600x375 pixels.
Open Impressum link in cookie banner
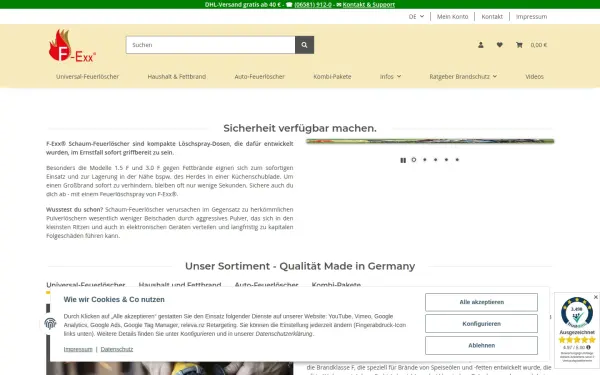[78, 349]
